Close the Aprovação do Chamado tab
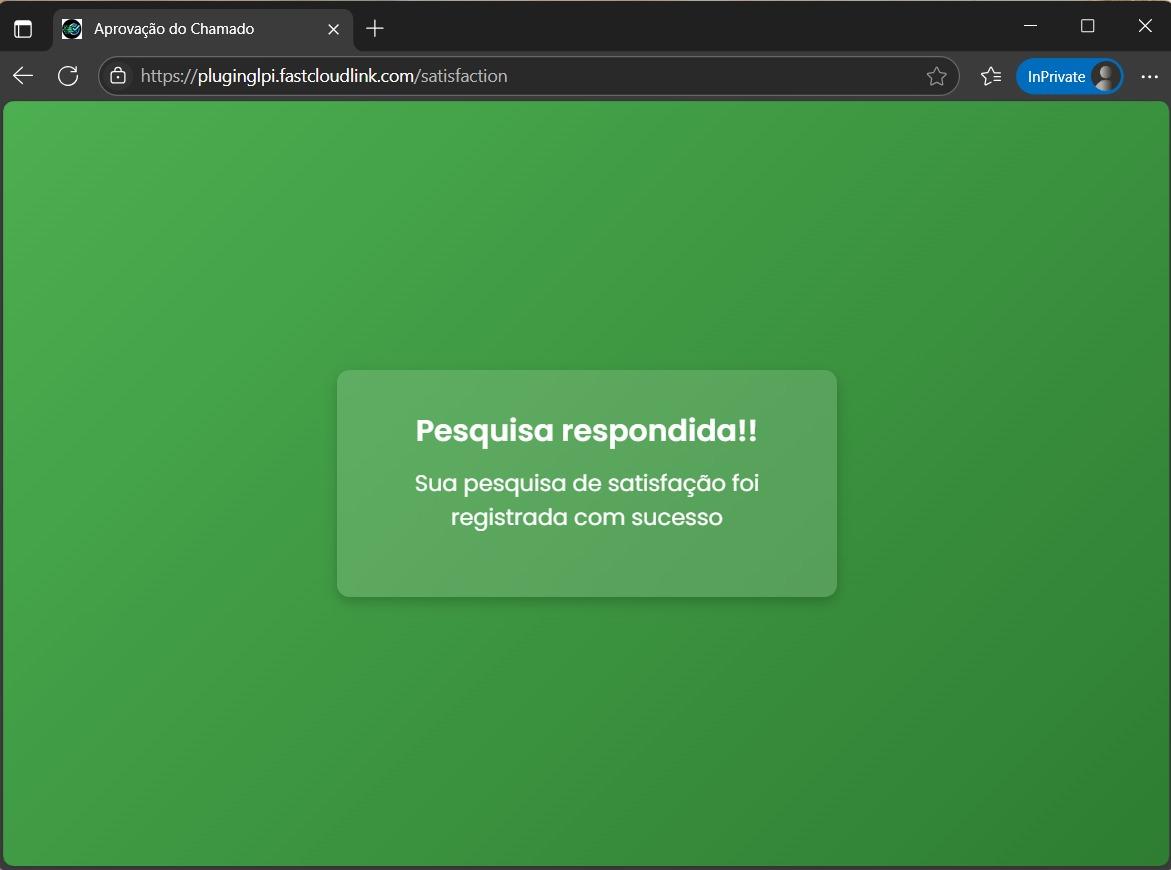Viewport: 1171px width, 870px height. (x=334, y=29)
